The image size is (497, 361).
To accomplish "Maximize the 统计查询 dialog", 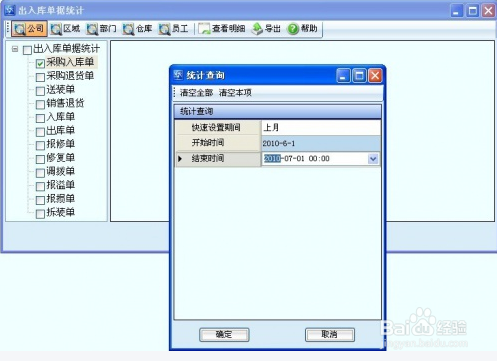I will coord(359,76).
